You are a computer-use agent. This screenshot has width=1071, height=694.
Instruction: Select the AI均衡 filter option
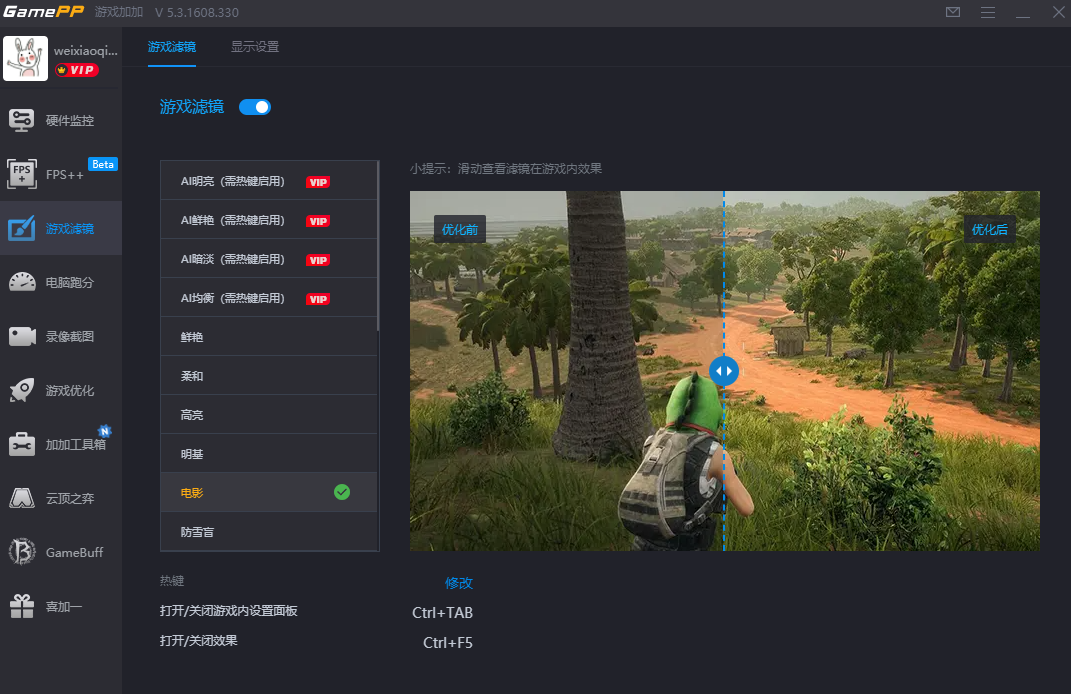click(x=268, y=298)
